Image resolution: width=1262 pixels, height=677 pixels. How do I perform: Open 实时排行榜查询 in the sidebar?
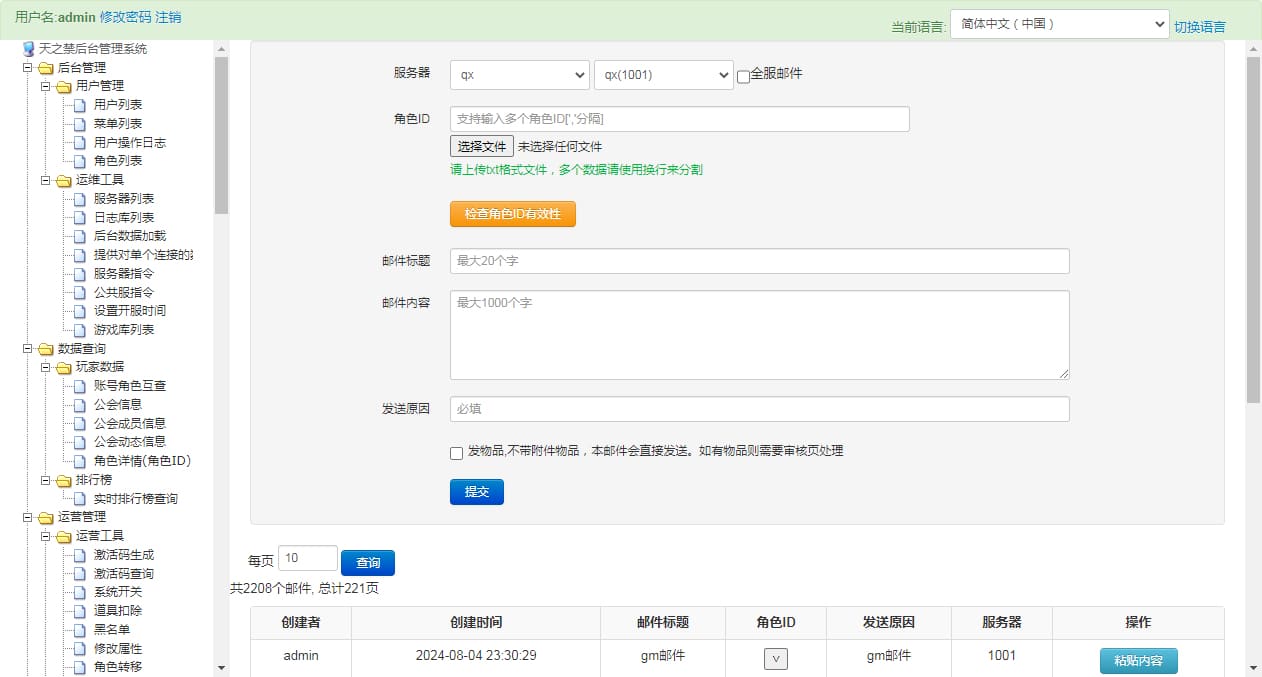pyautogui.click(x=135, y=498)
